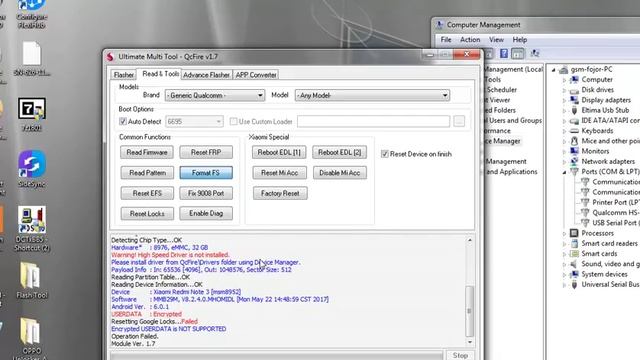The image size is (640, 360).
Task: Open File menu in Computer Management
Action: pos(446,40)
